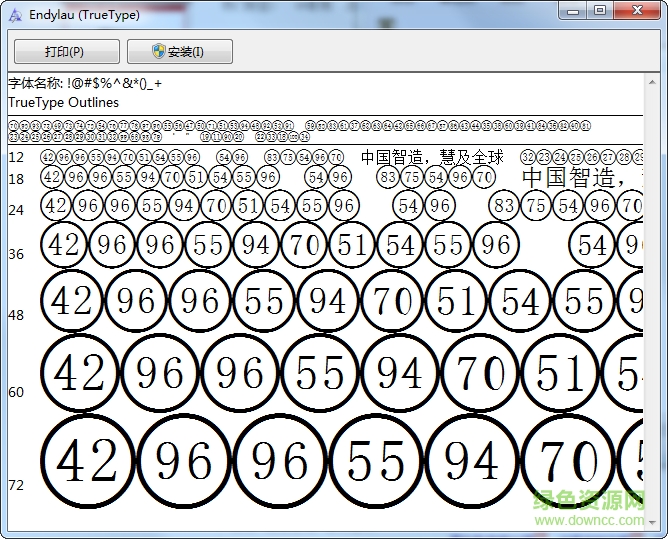668x539 pixels.
Task: Click the circled 70 glyph in the 72pt row
Action: tap(566, 462)
